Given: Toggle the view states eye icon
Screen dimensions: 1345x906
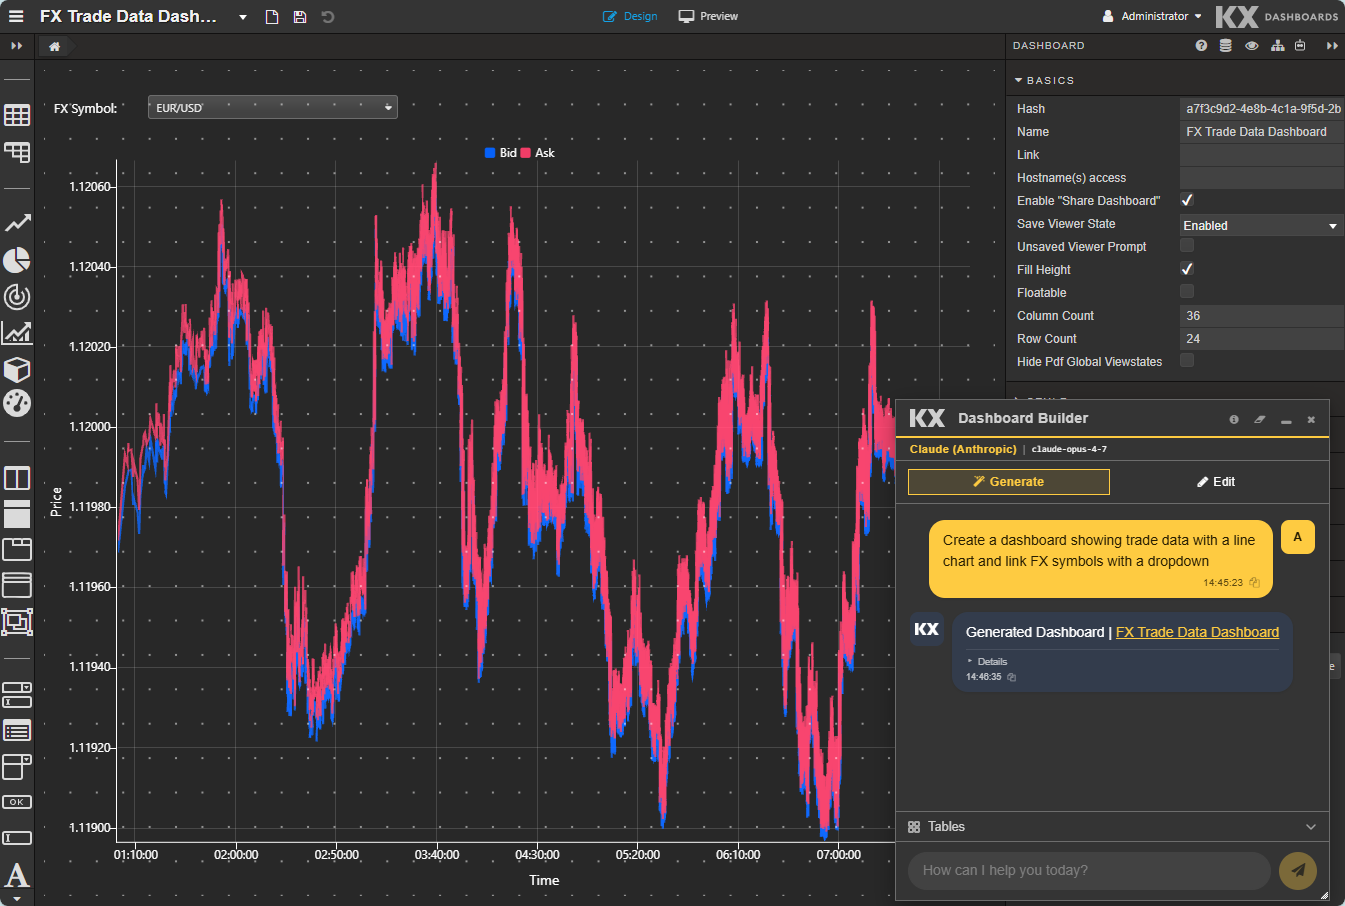Looking at the screenshot, I should 1251,46.
